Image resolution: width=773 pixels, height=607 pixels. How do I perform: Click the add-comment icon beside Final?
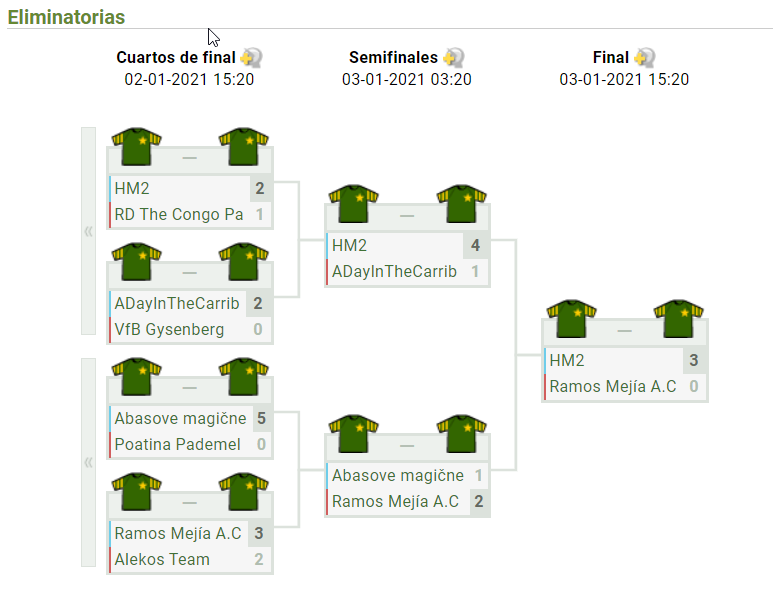click(x=644, y=58)
